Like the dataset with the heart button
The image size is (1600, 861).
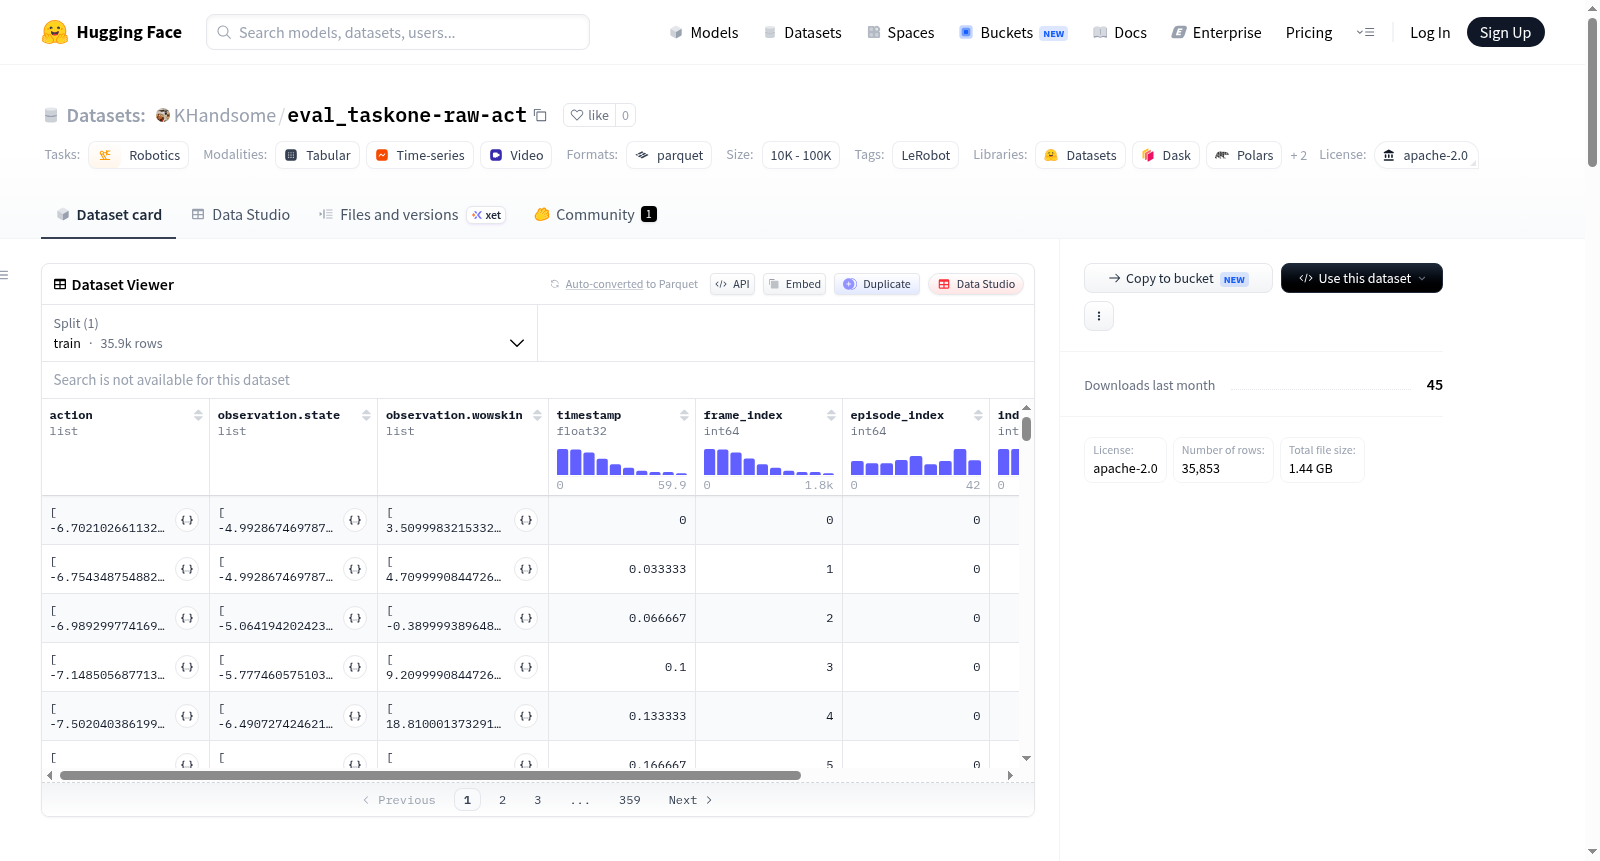coord(589,115)
